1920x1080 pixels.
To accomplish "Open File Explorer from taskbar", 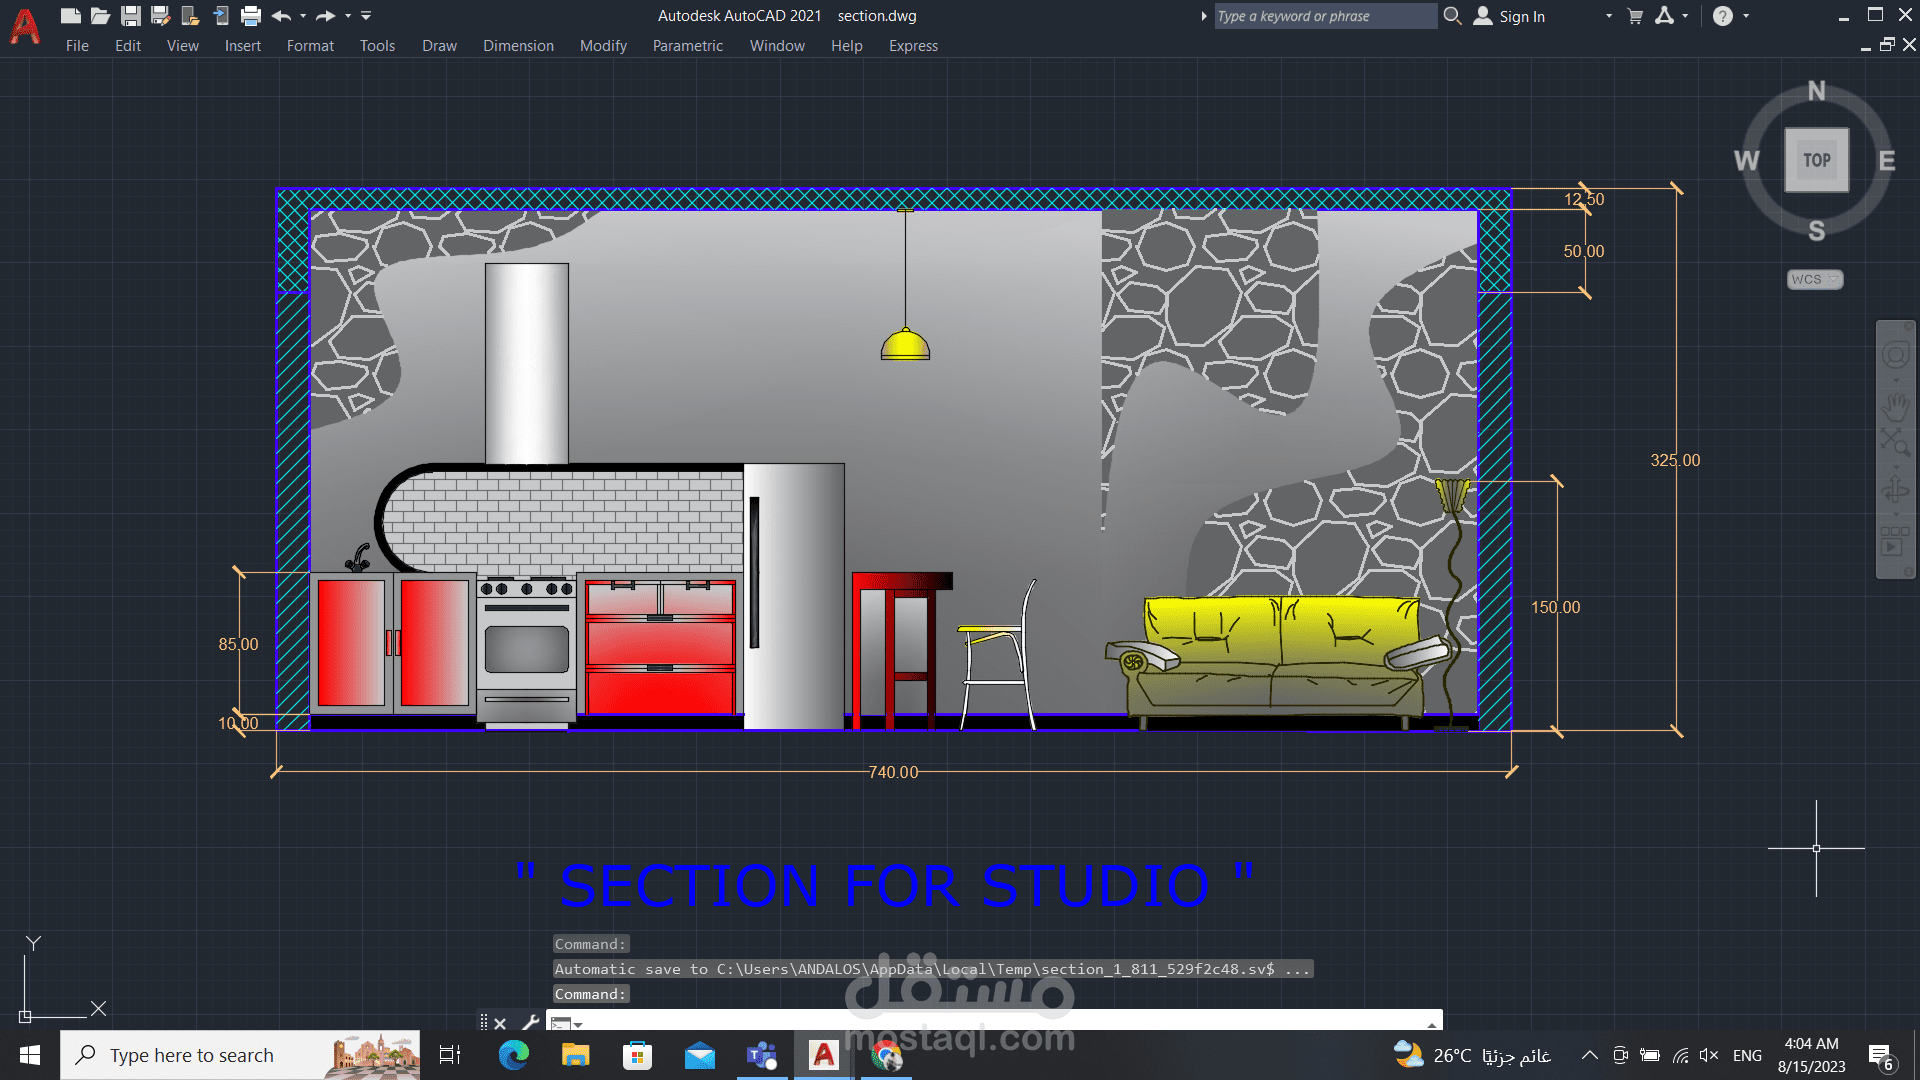I will pos(576,1055).
